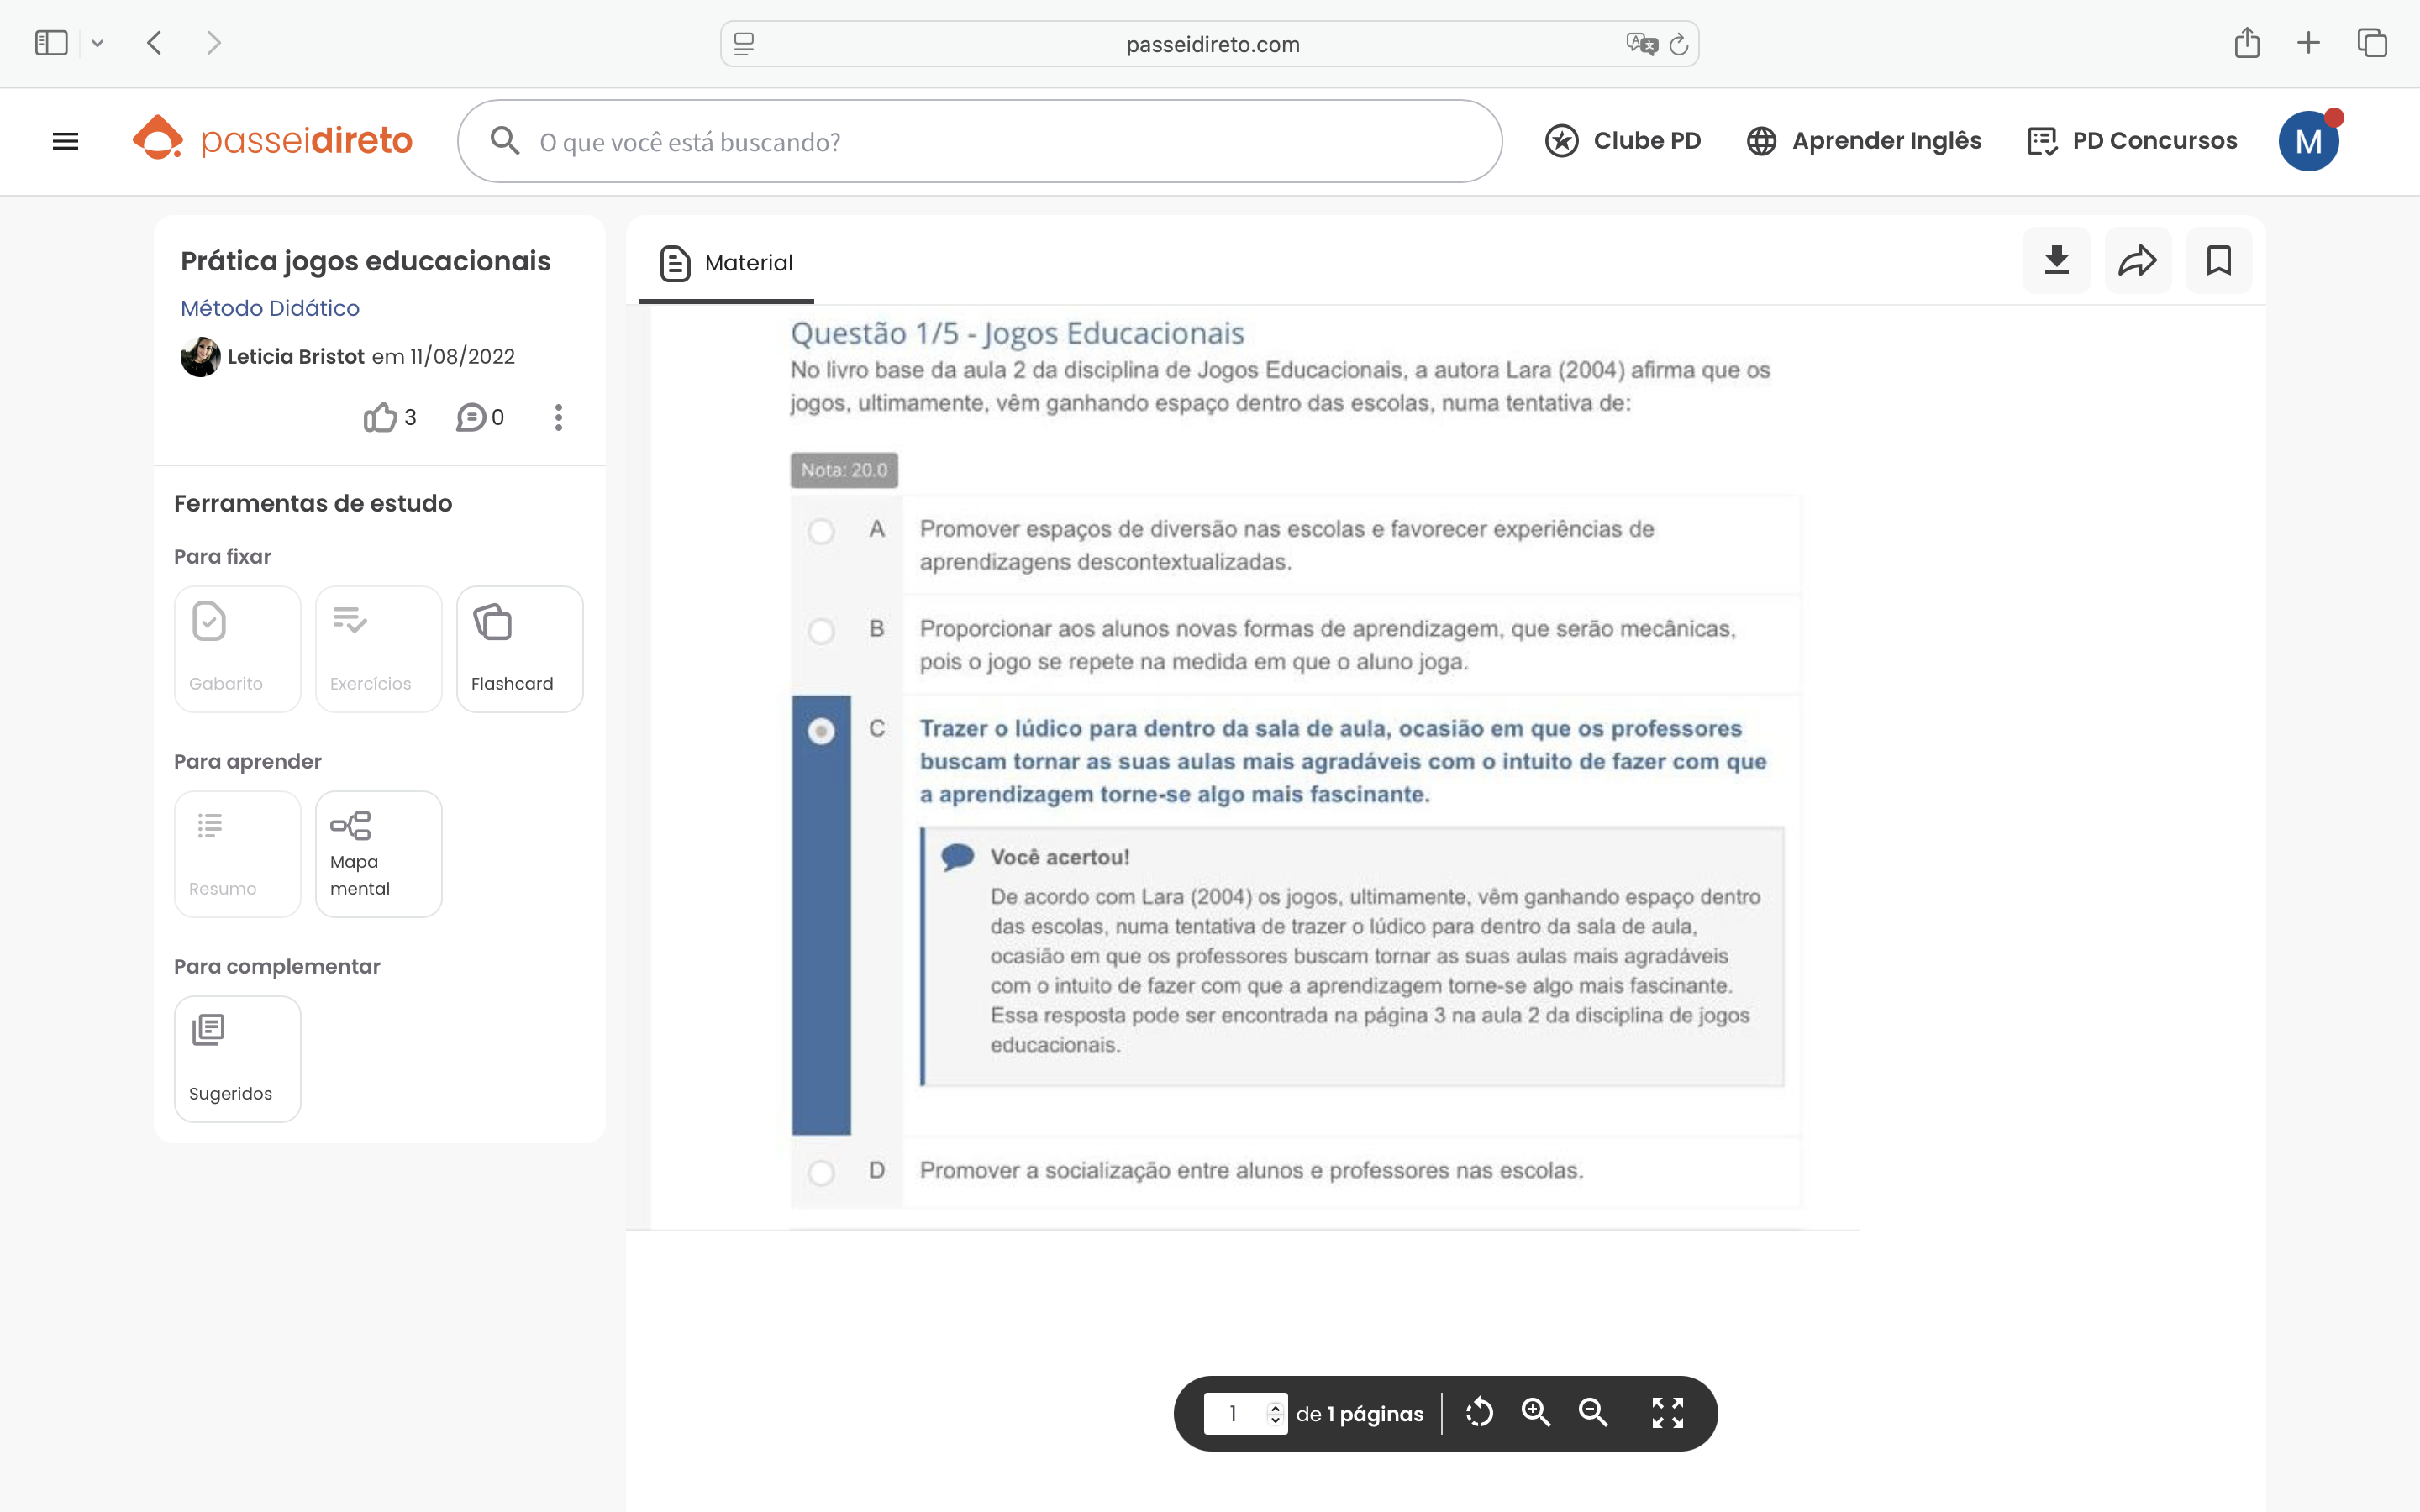Open the comments bubble icon
Screen dimensions: 2420x1512
(471, 417)
